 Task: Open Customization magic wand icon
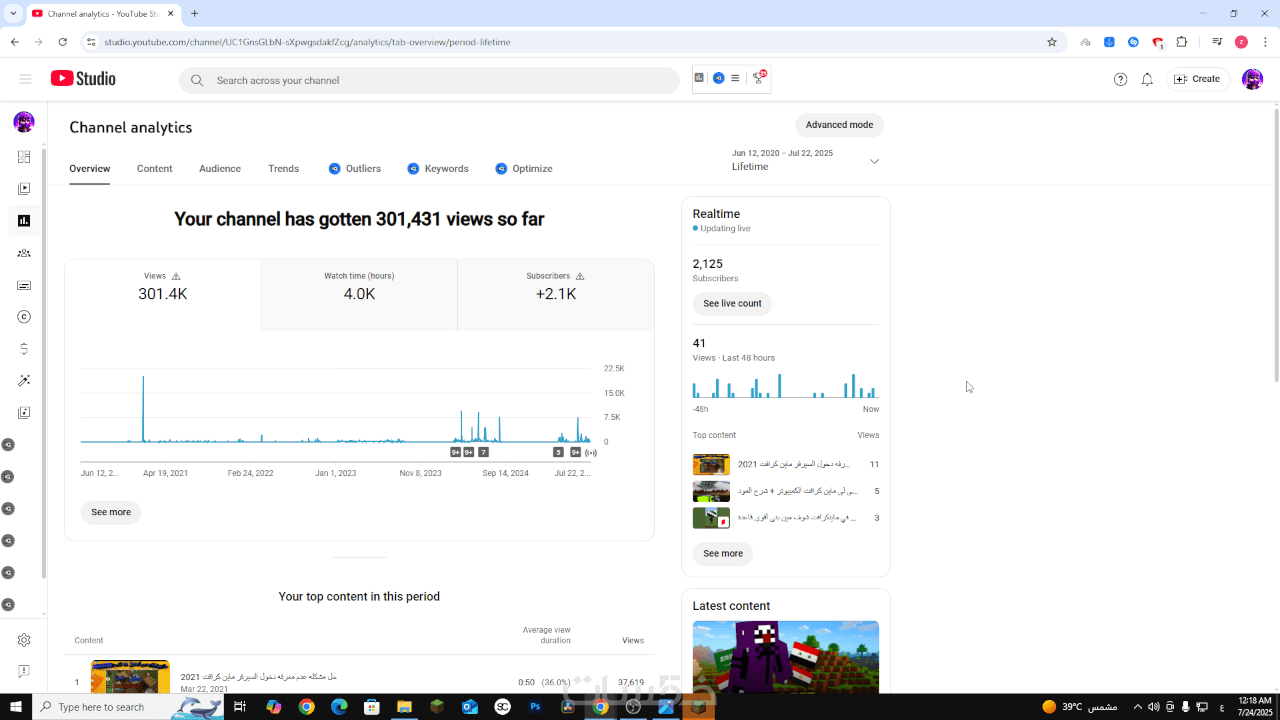24,381
